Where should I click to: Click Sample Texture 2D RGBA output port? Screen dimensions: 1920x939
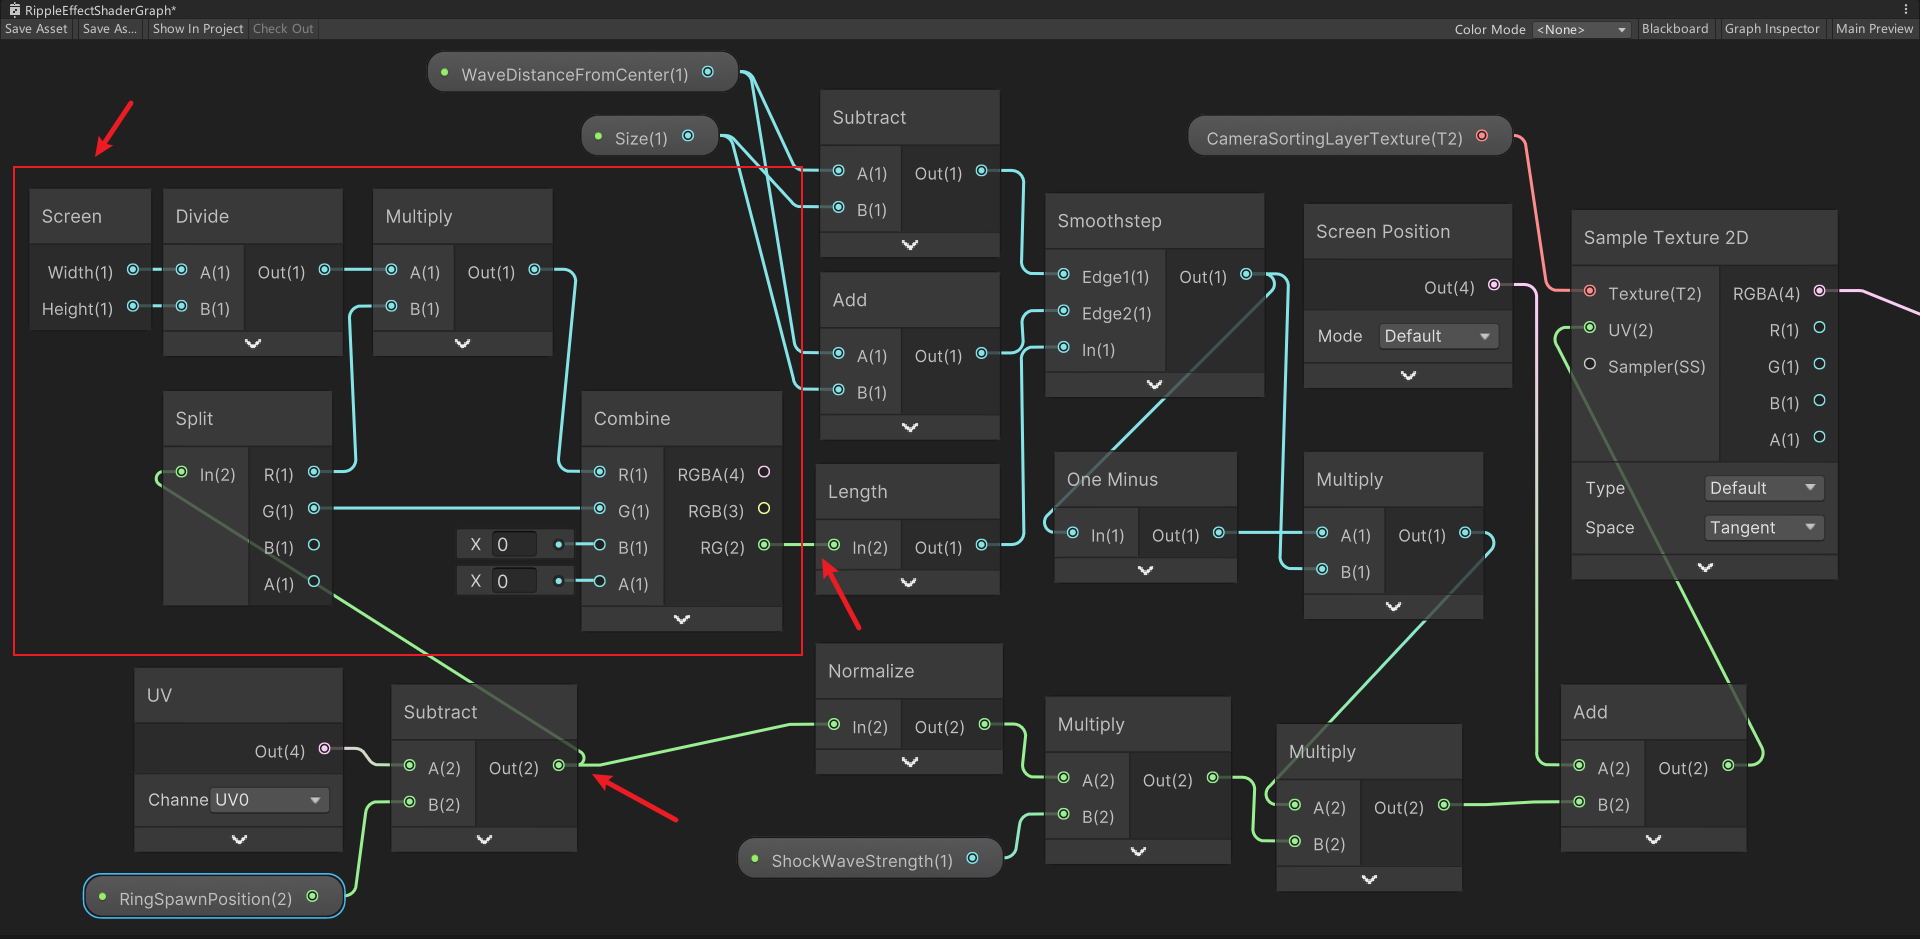[x=1820, y=291]
